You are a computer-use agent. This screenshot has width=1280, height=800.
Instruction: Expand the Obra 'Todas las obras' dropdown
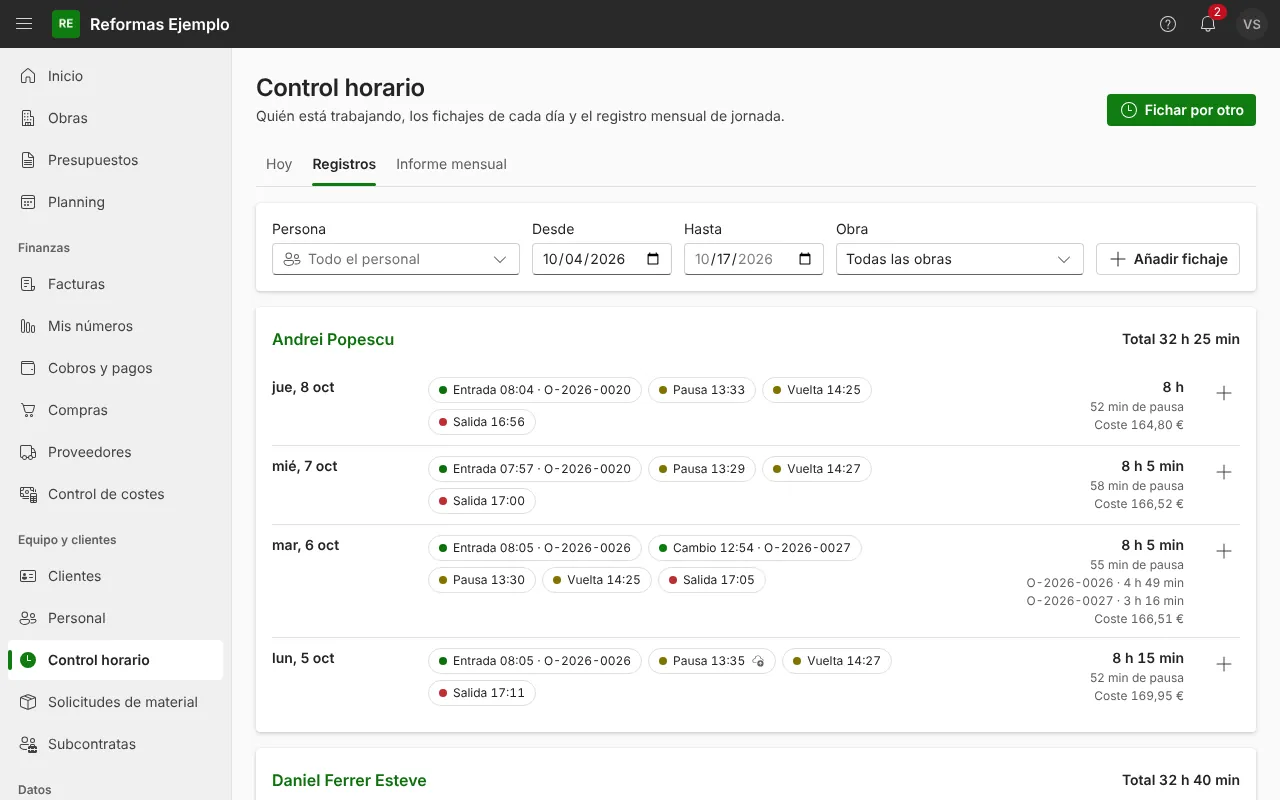tap(960, 259)
